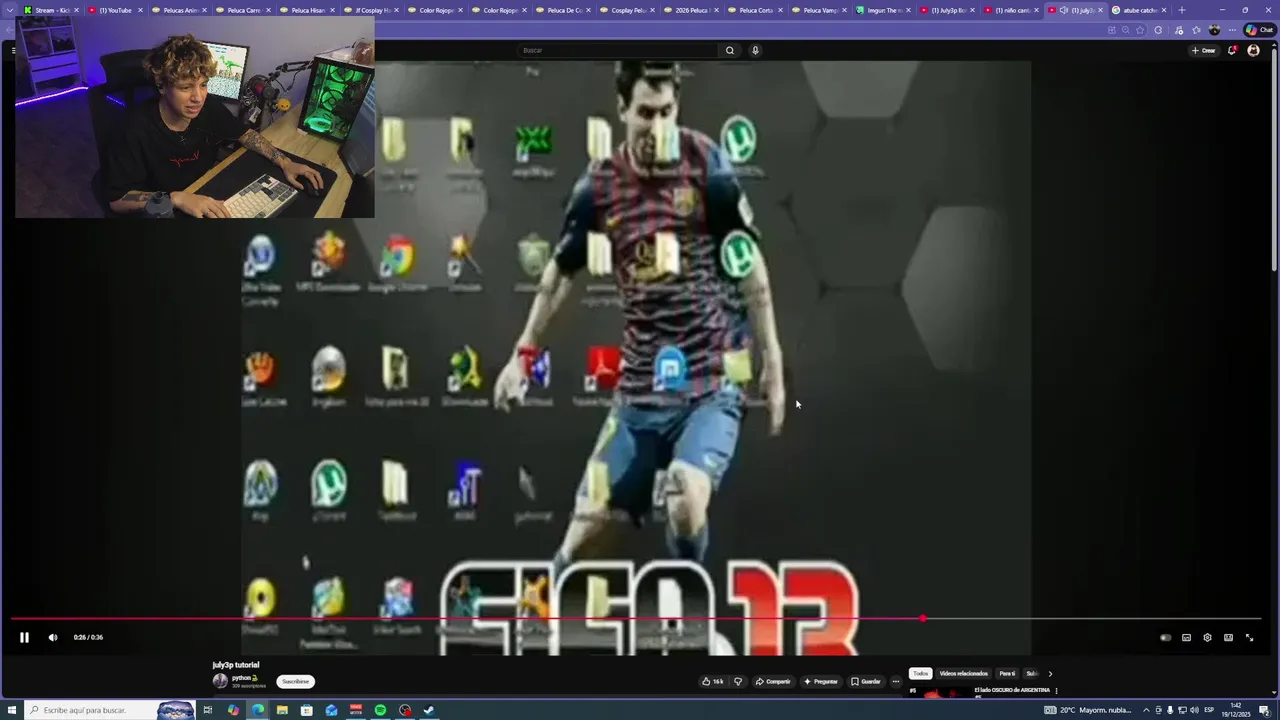Open player settings gear
Image resolution: width=1280 pixels, height=720 pixels.
1207,638
